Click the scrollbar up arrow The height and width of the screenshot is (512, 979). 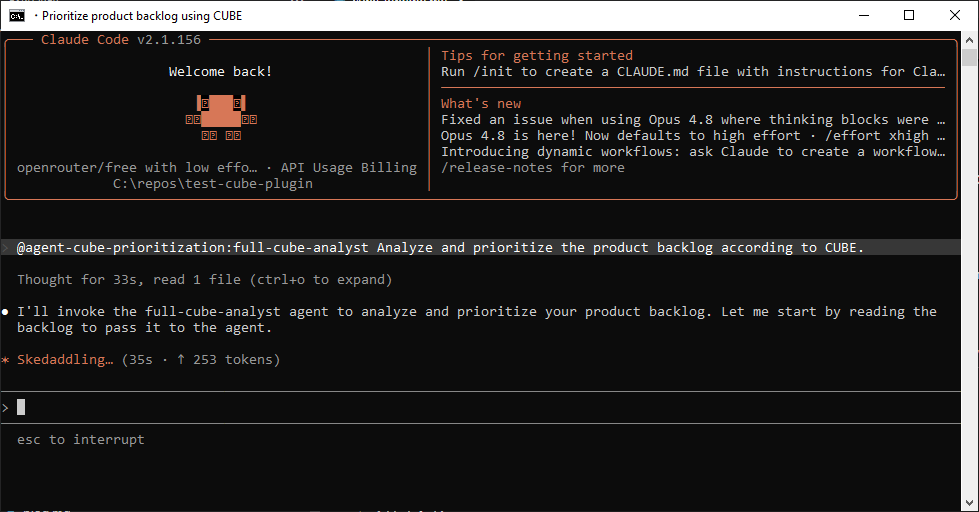(969, 40)
